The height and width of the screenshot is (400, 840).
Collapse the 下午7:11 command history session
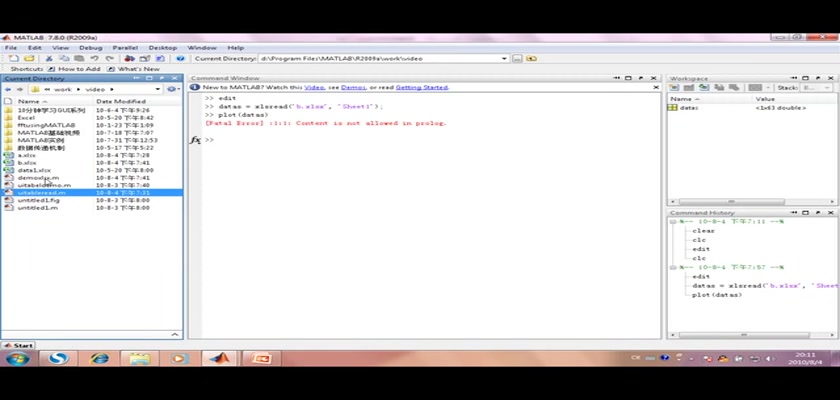pyautogui.click(x=674, y=222)
